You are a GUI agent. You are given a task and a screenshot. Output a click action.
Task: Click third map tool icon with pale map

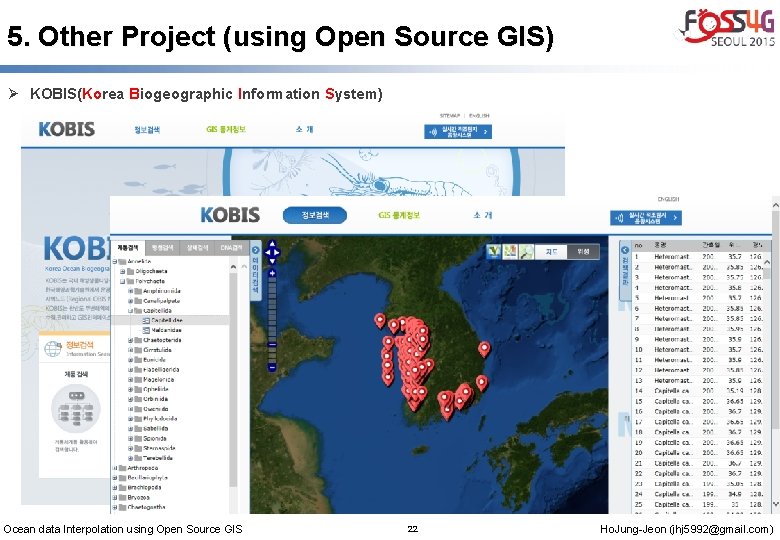point(526,252)
